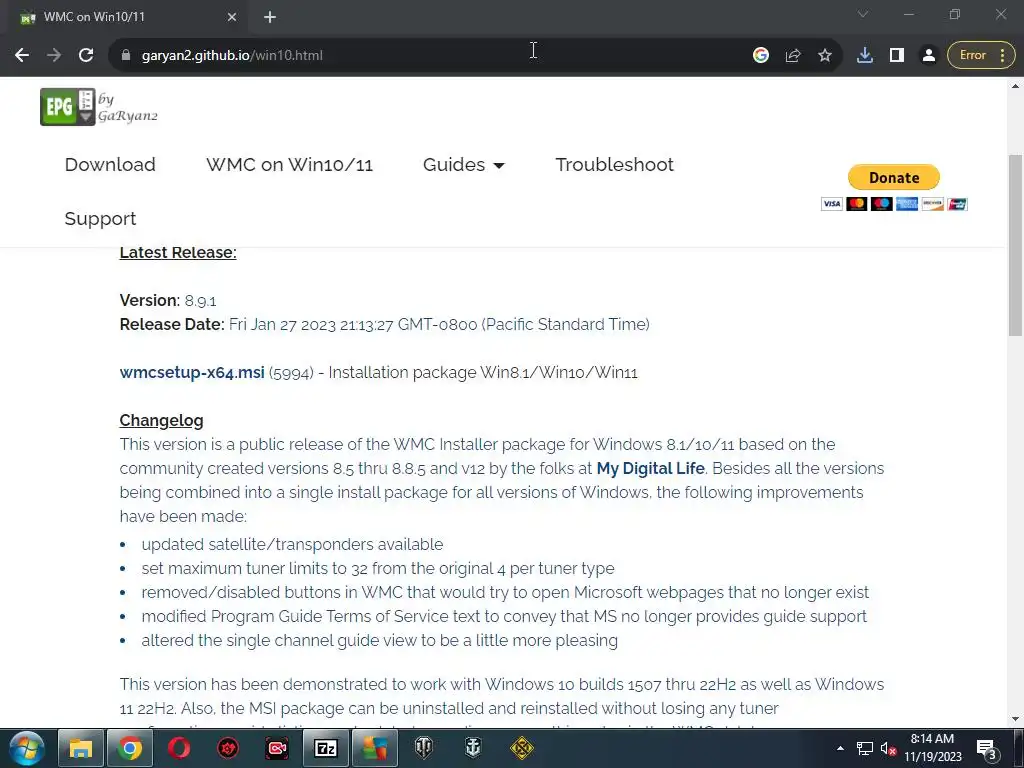Click the page vertical scrollbar thumb
The width and height of the screenshot is (1024, 768).
point(1015,246)
